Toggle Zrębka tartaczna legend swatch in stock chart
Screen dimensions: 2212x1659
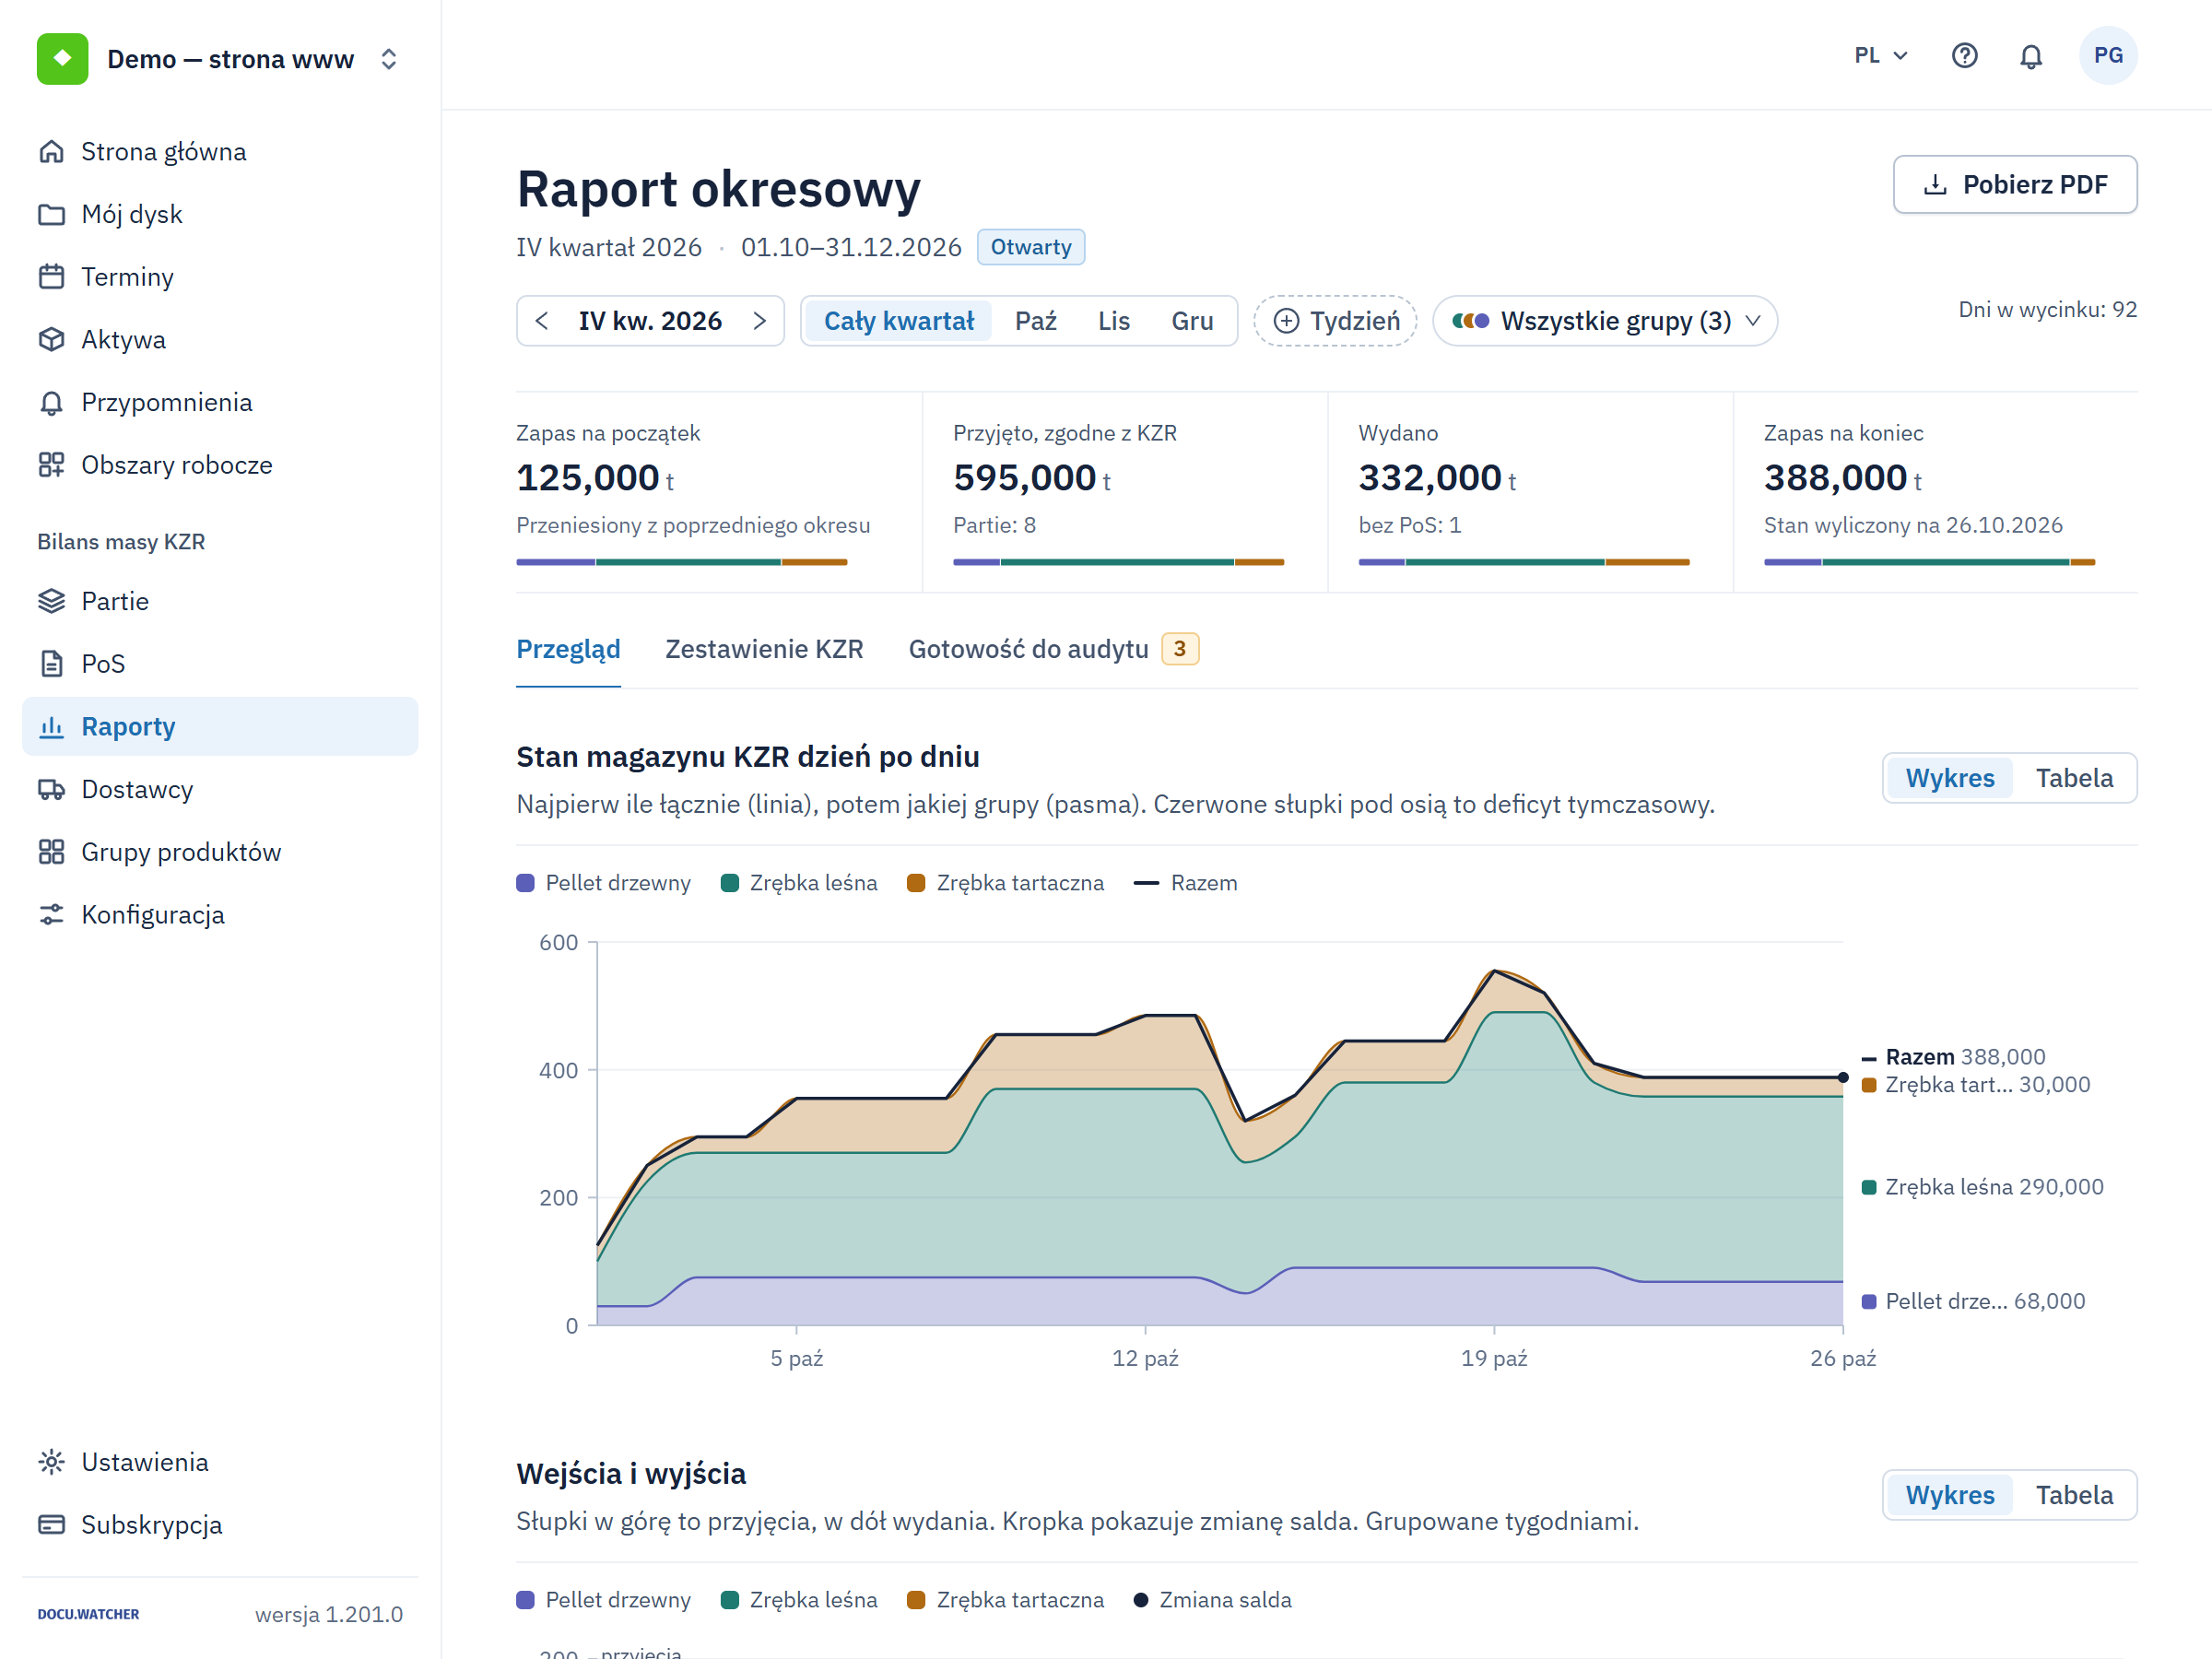(916, 883)
